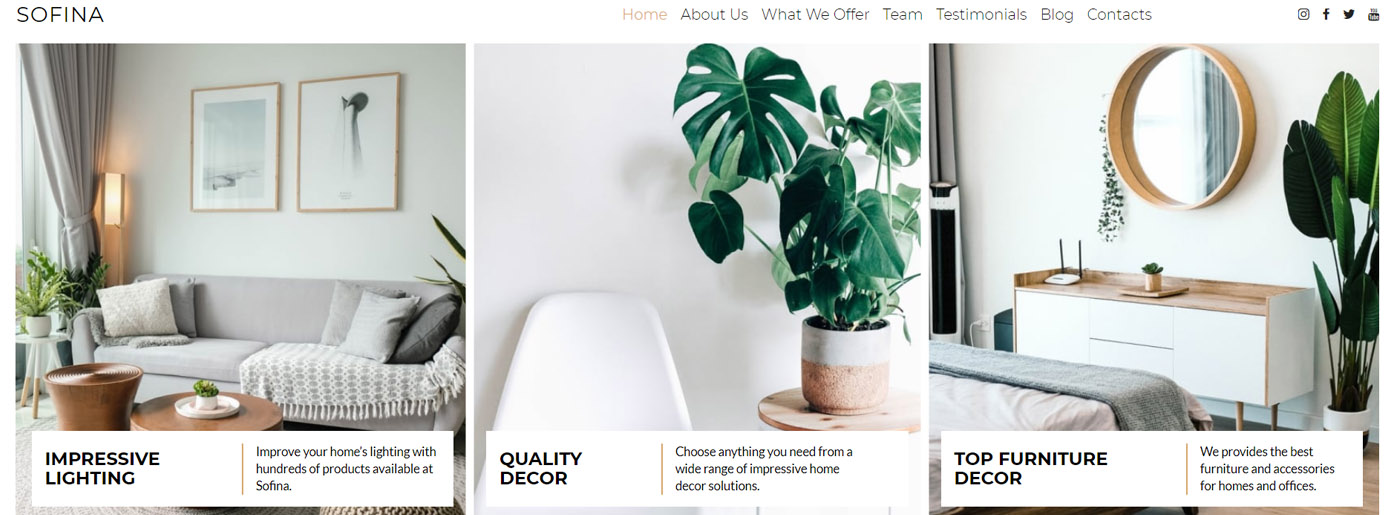The width and height of the screenshot is (1400, 515).
Task: Navigate to Team section
Action: point(902,14)
